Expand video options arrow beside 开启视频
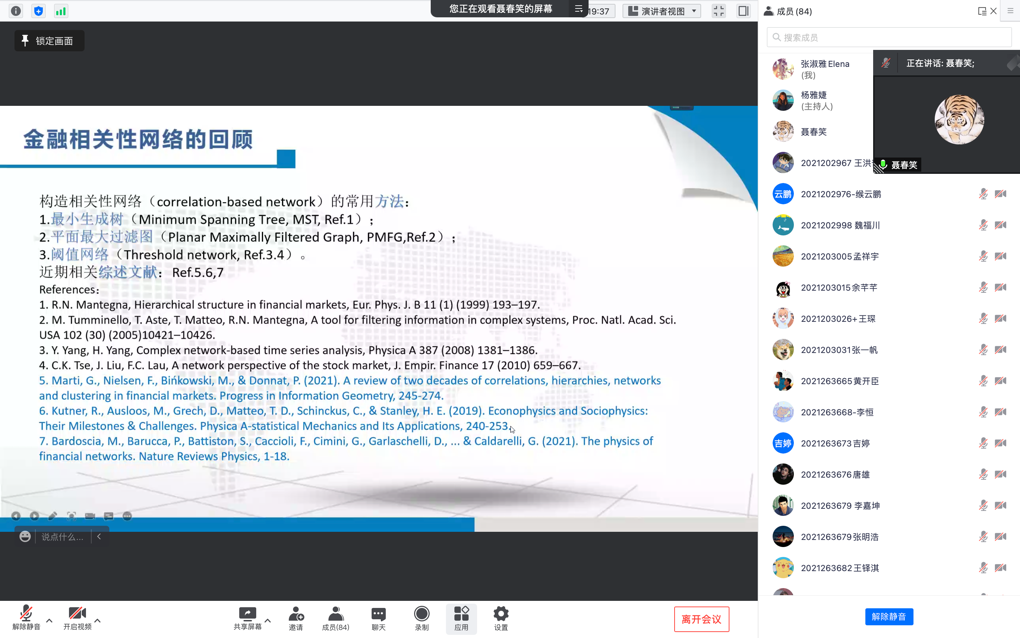 coord(97,620)
